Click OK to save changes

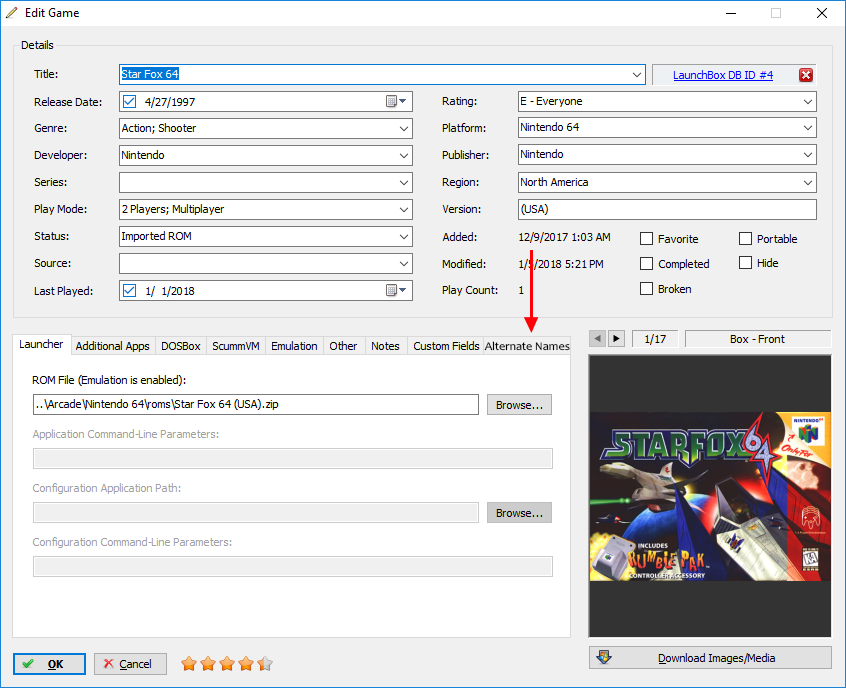pos(49,664)
